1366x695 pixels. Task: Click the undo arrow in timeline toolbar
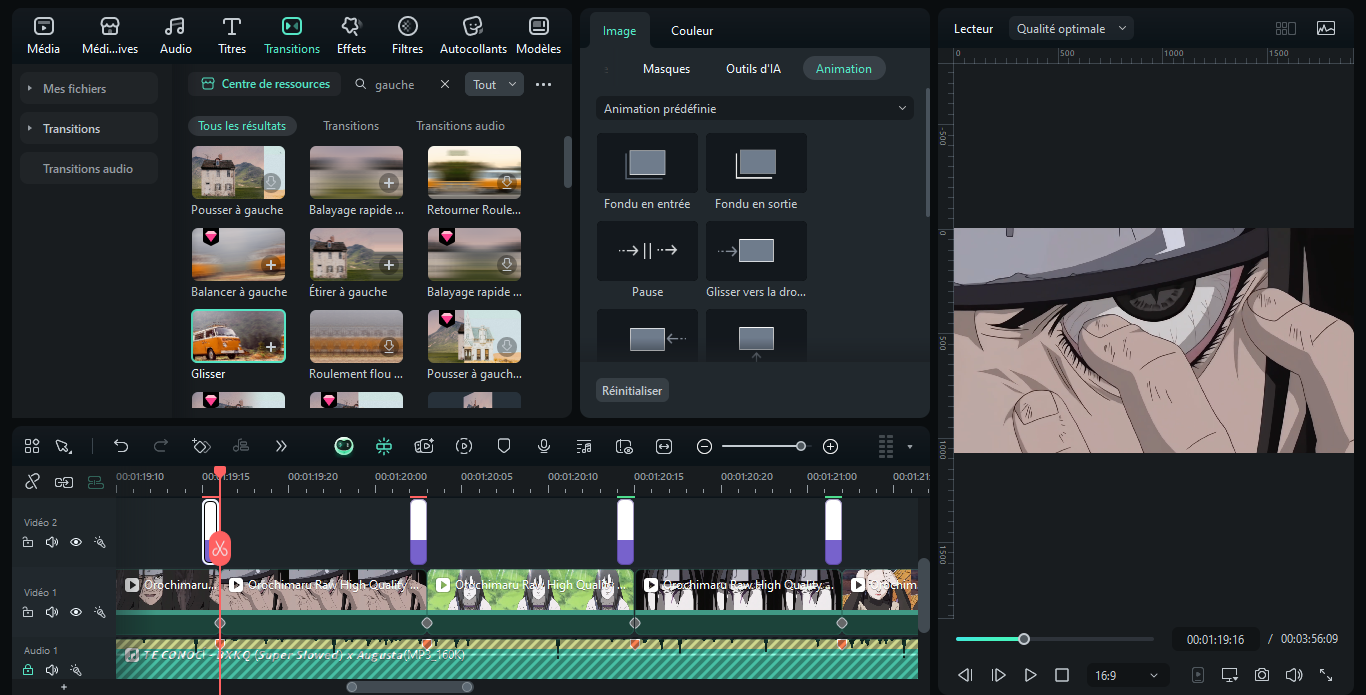[121, 446]
